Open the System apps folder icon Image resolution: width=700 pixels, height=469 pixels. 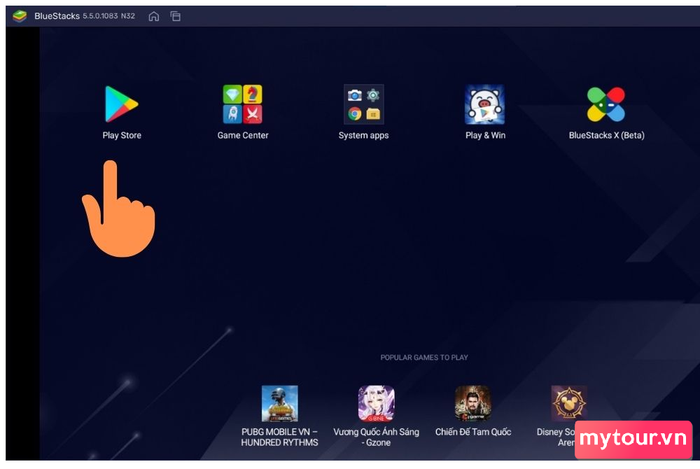363,104
